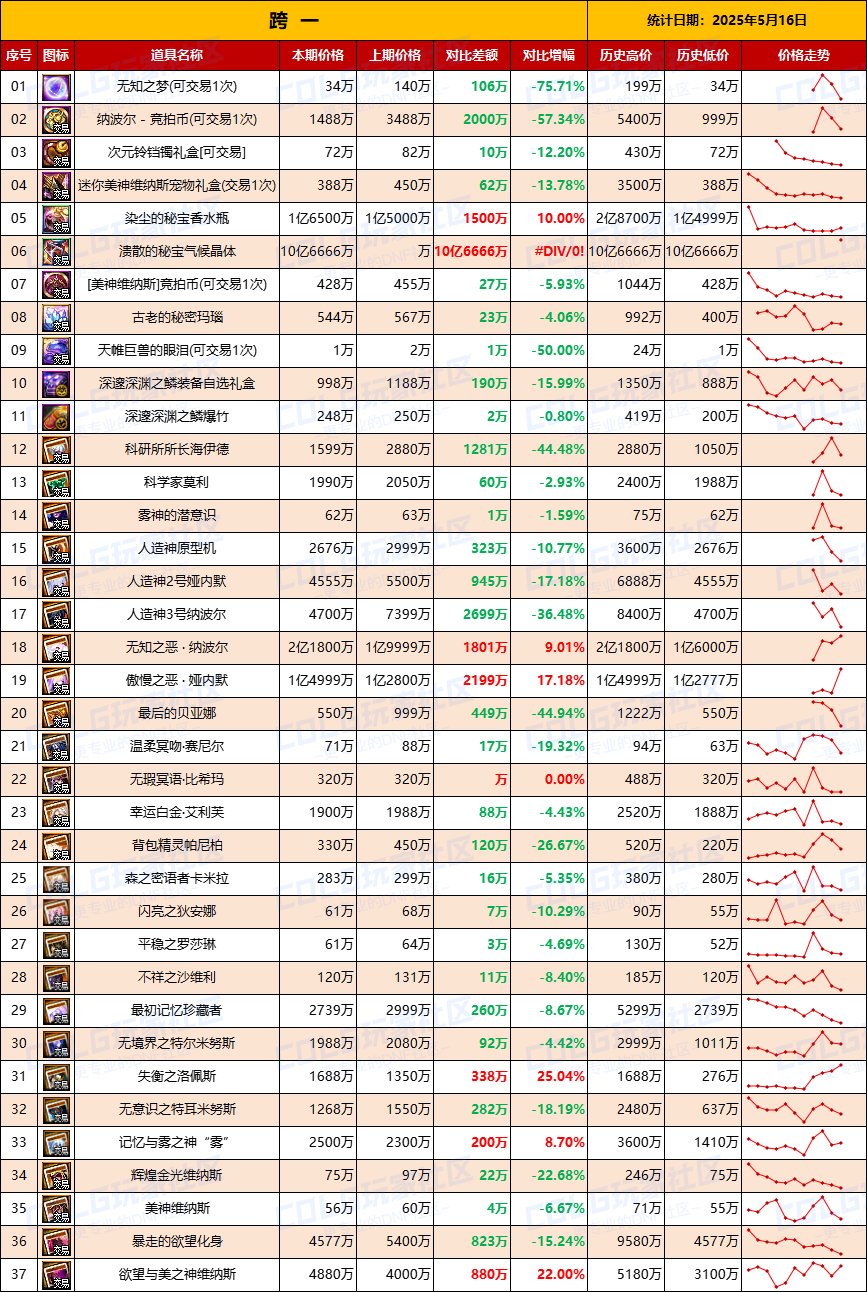Click the price trend chart for 最初记忆珍藏者

click(797, 1011)
